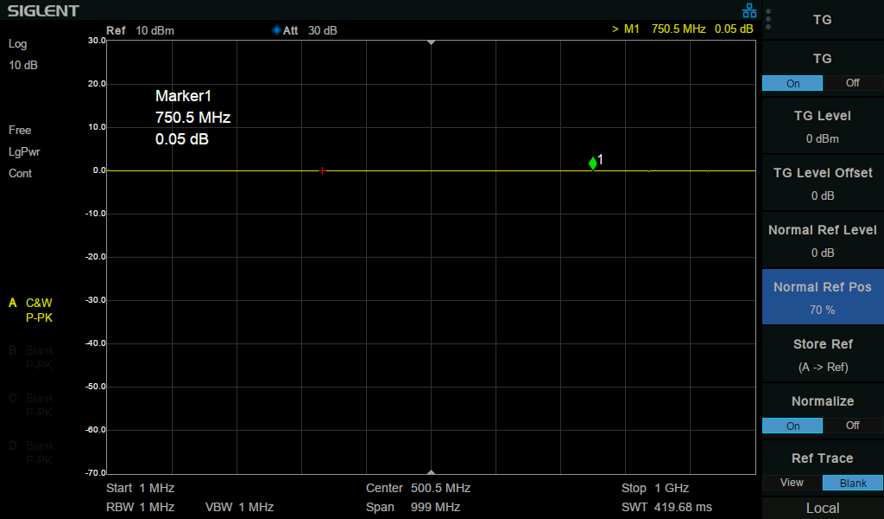Open Normal Ref Level setting
This screenshot has height=519, width=884.
823,241
